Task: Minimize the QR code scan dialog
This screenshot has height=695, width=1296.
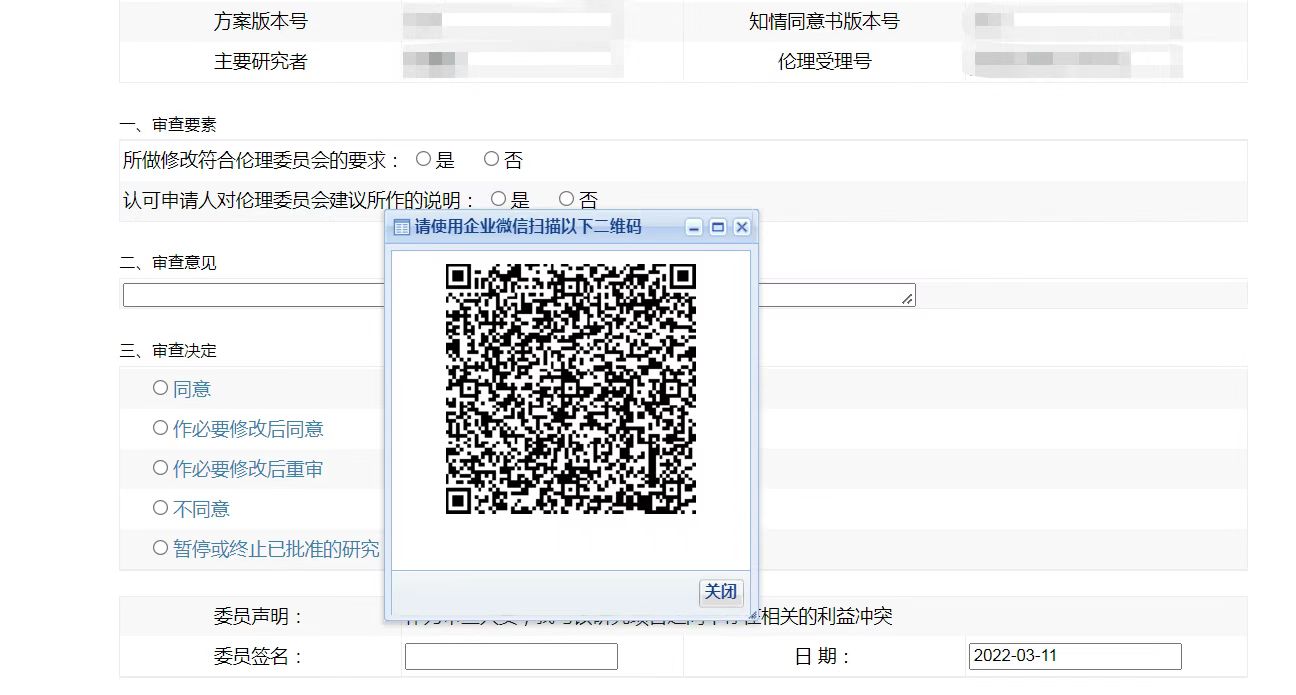Action: tap(694, 227)
